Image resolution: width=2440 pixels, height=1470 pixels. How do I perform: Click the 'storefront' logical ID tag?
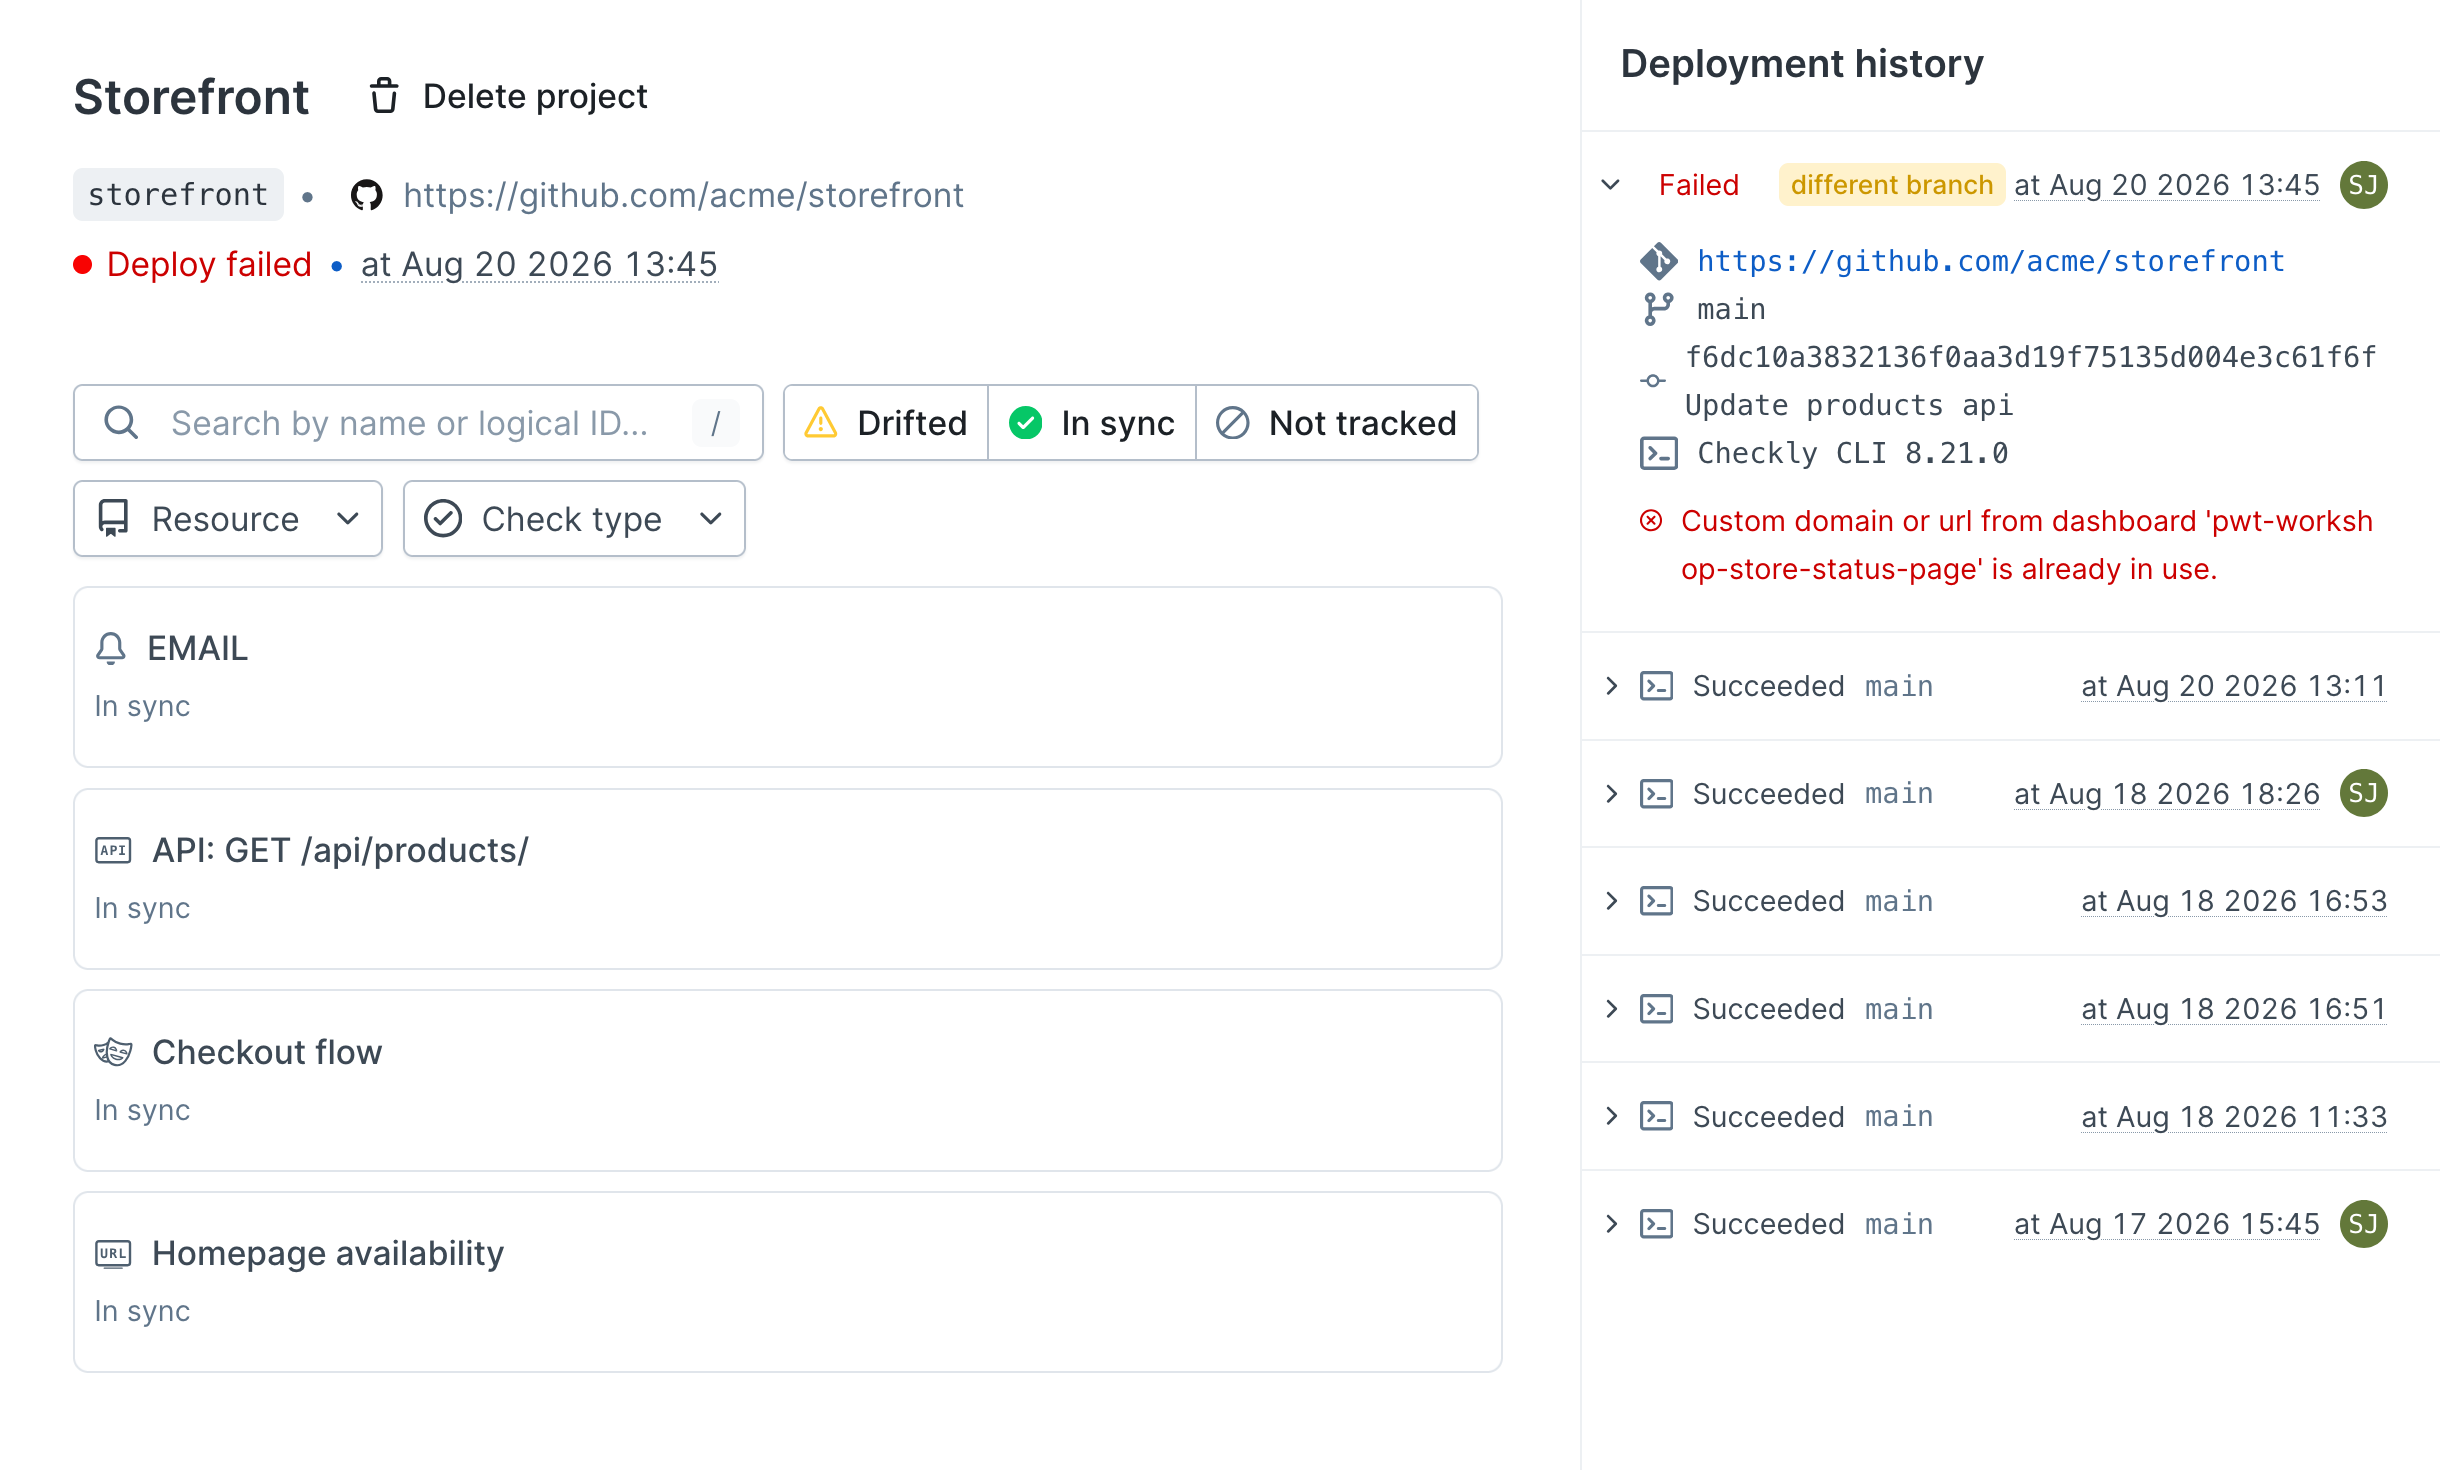click(x=178, y=195)
